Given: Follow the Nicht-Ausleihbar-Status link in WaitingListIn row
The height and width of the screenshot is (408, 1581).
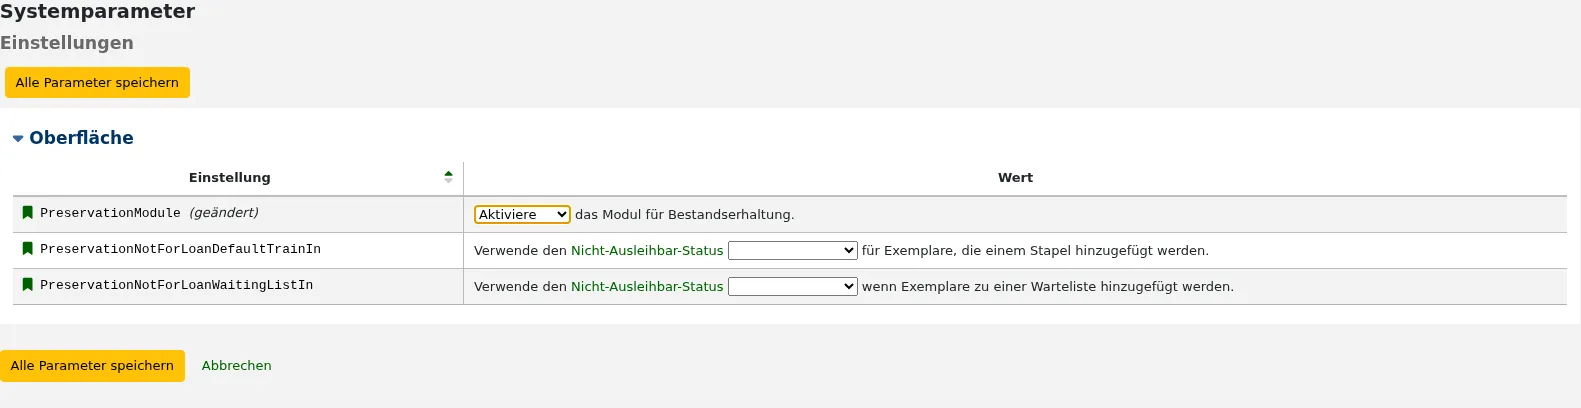Looking at the screenshot, I should (647, 286).
